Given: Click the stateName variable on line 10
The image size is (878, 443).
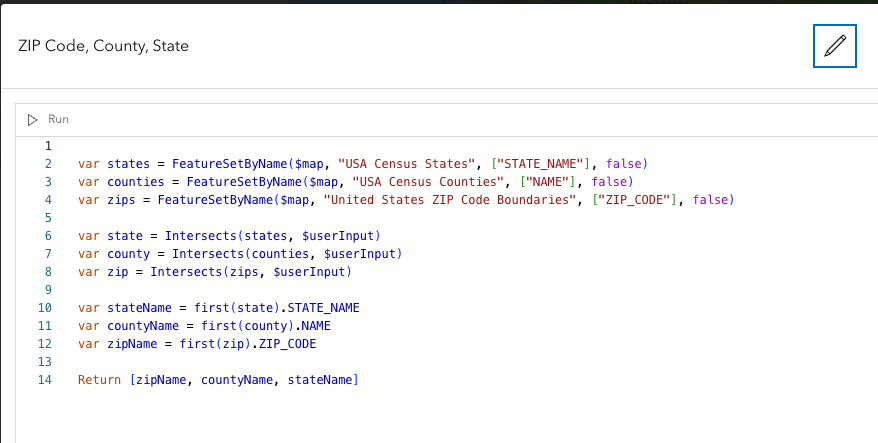Looking at the screenshot, I should point(139,308).
